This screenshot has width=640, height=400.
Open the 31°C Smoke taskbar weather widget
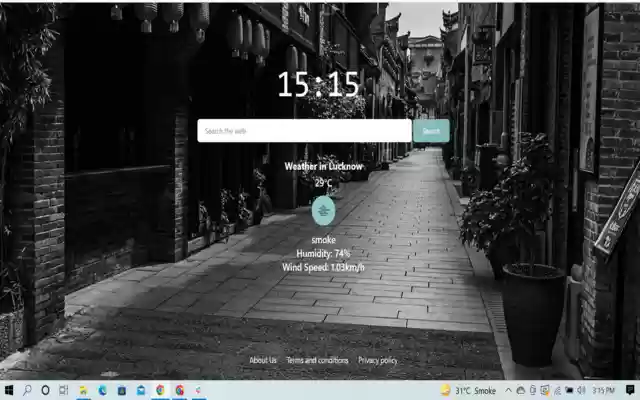pos(468,390)
